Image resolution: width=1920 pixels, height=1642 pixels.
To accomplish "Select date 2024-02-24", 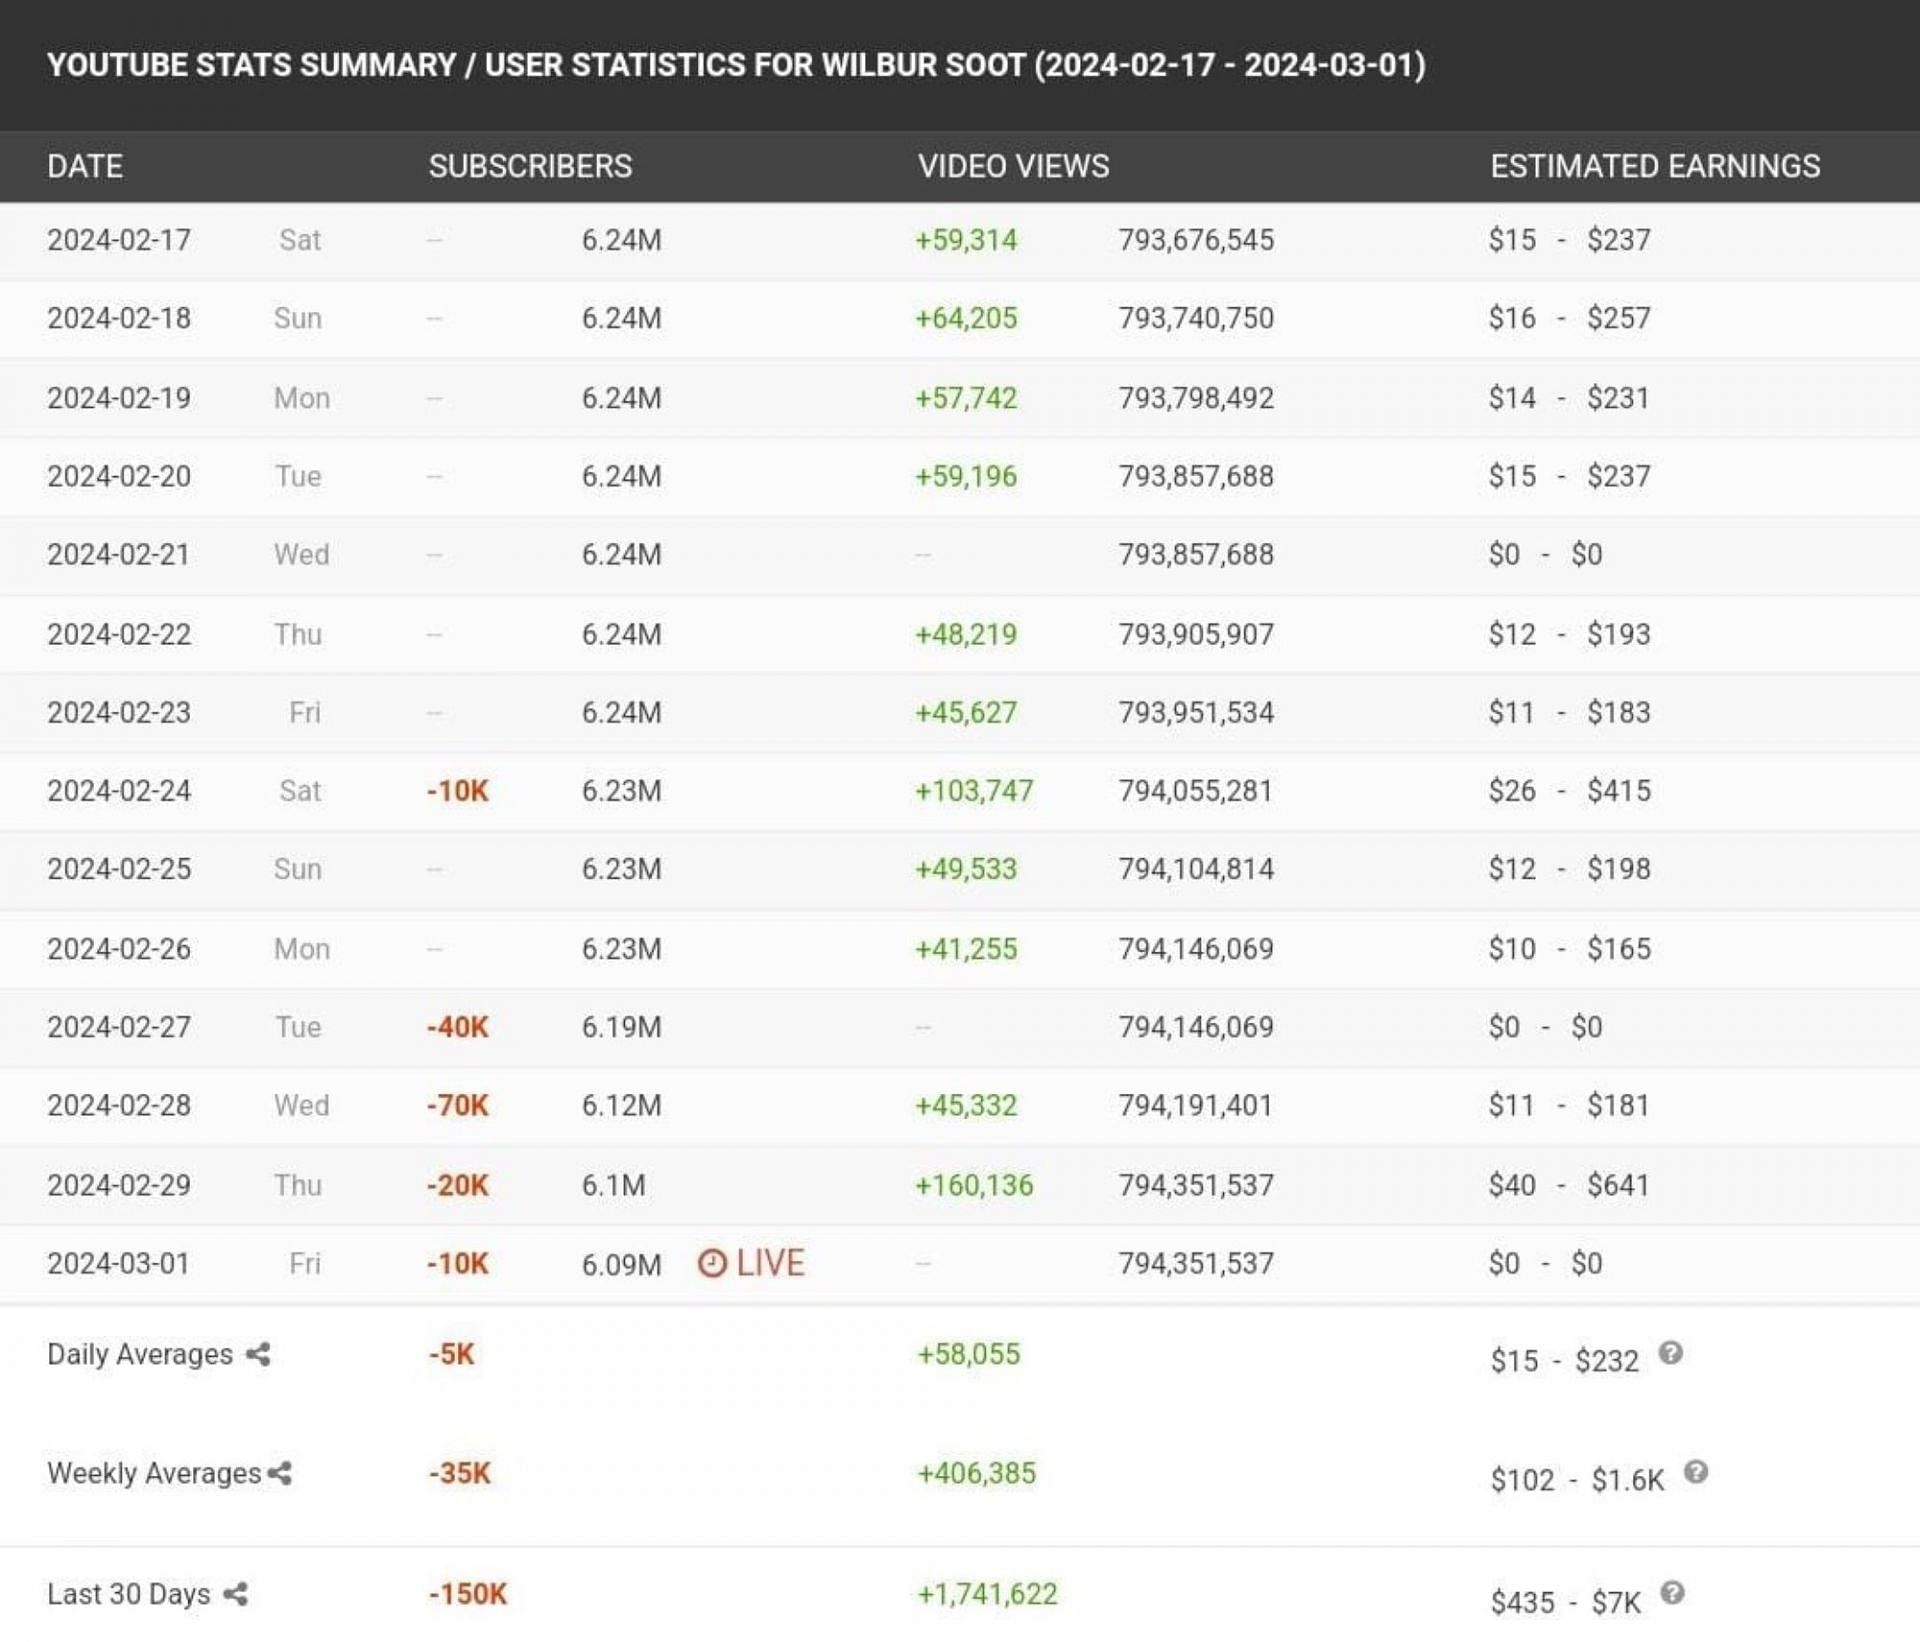I will coord(119,791).
